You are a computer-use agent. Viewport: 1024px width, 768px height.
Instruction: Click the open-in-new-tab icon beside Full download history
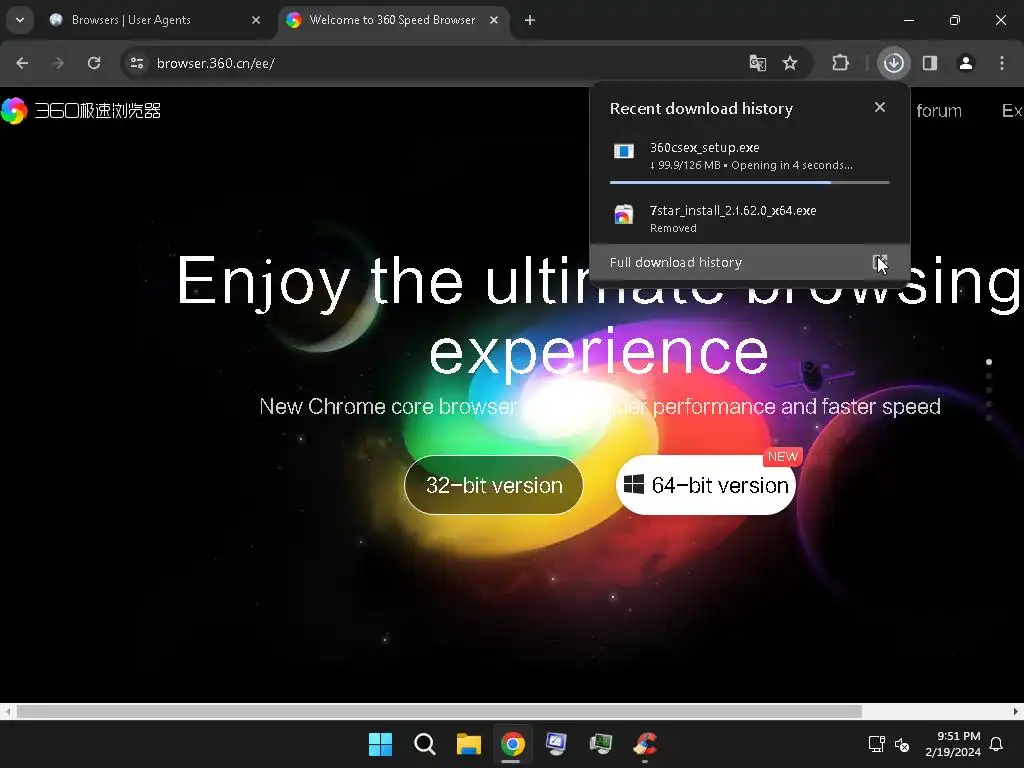880,263
